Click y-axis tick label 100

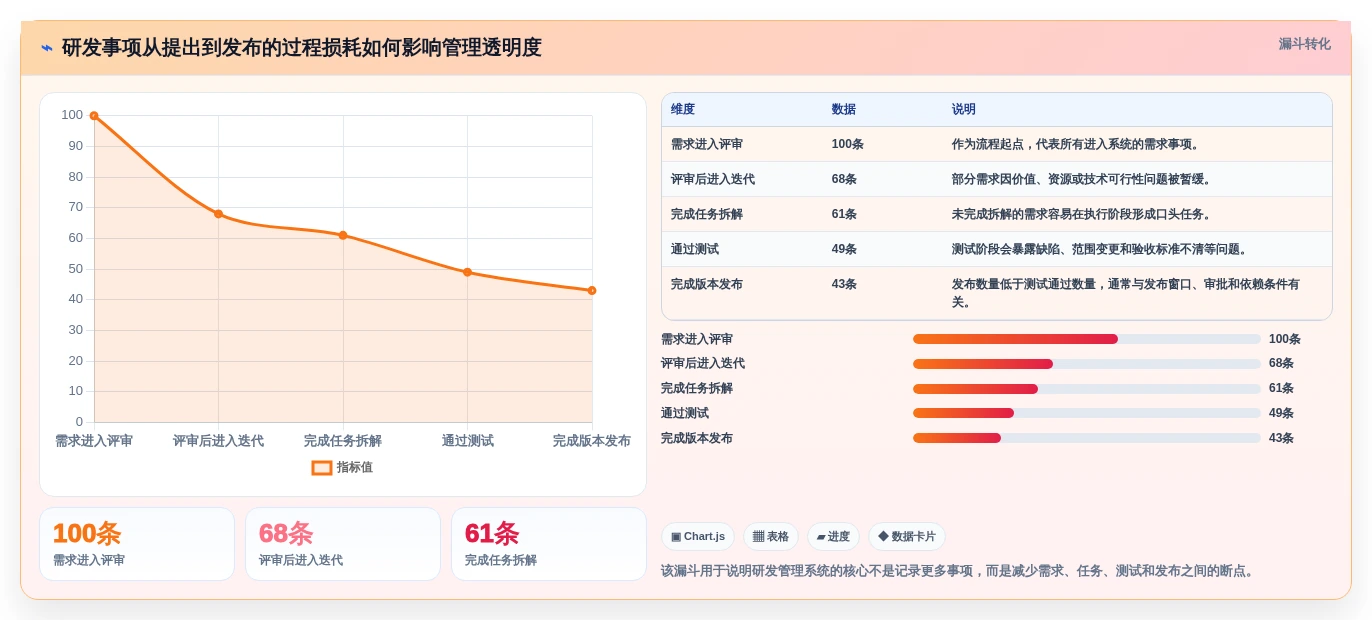pos(72,115)
